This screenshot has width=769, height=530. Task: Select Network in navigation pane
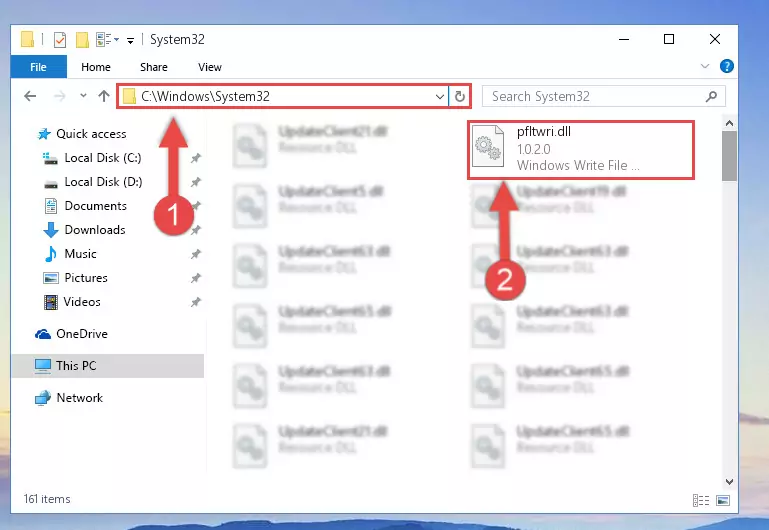point(80,398)
